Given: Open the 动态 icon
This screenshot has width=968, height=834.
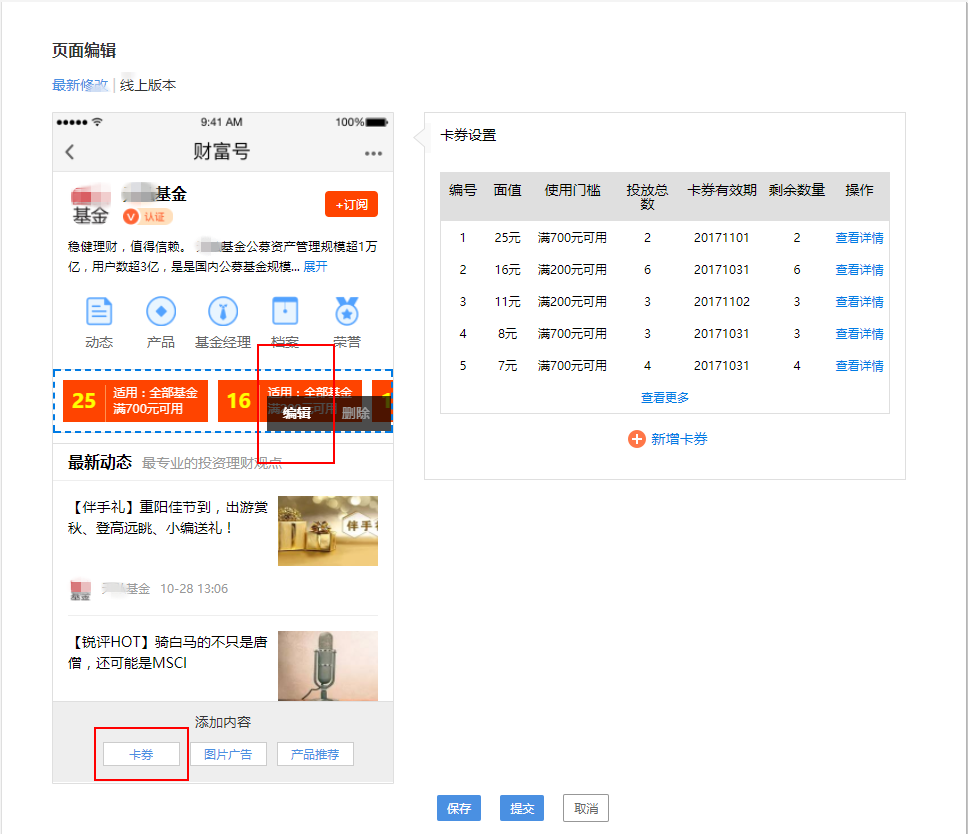Looking at the screenshot, I should pyautogui.click(x=99, y=312).
